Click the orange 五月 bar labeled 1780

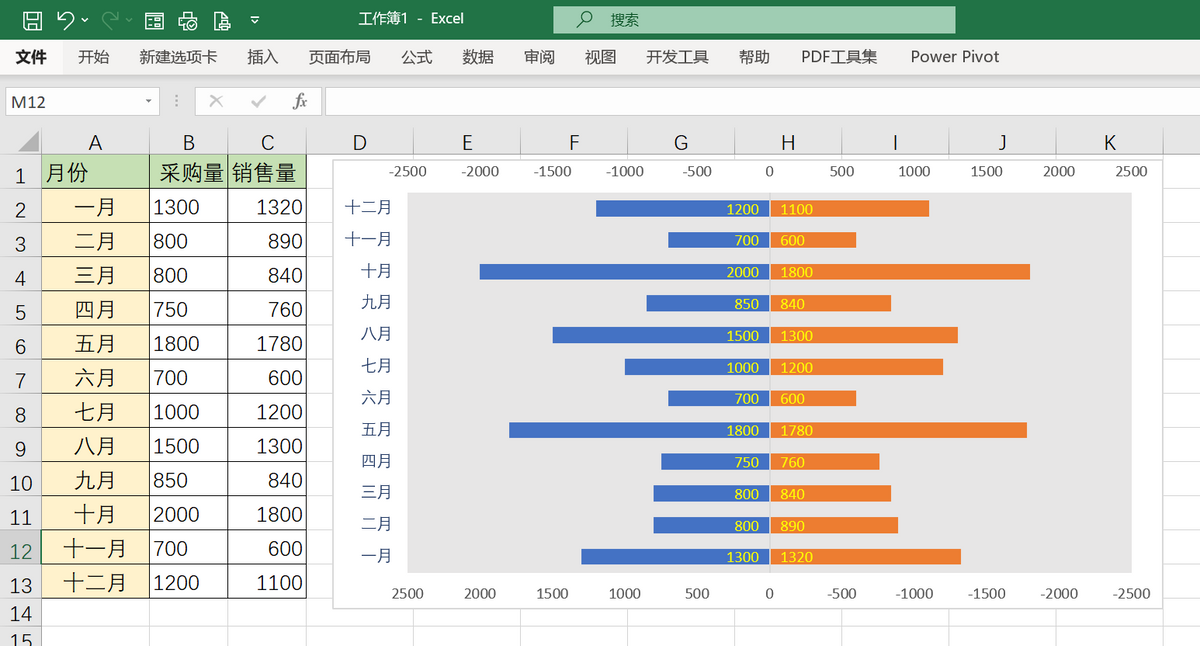point(898,430)
